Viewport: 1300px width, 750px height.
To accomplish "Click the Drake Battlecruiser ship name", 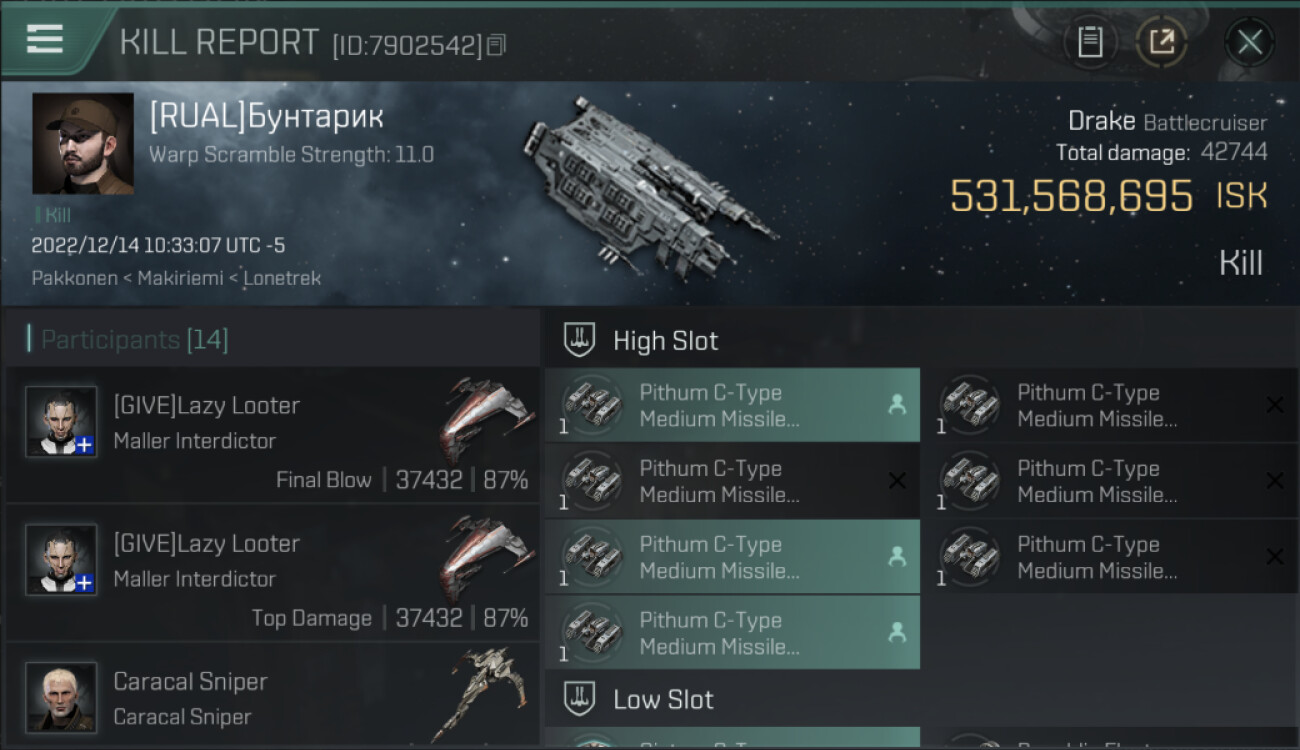I will tap(1166, 122).
